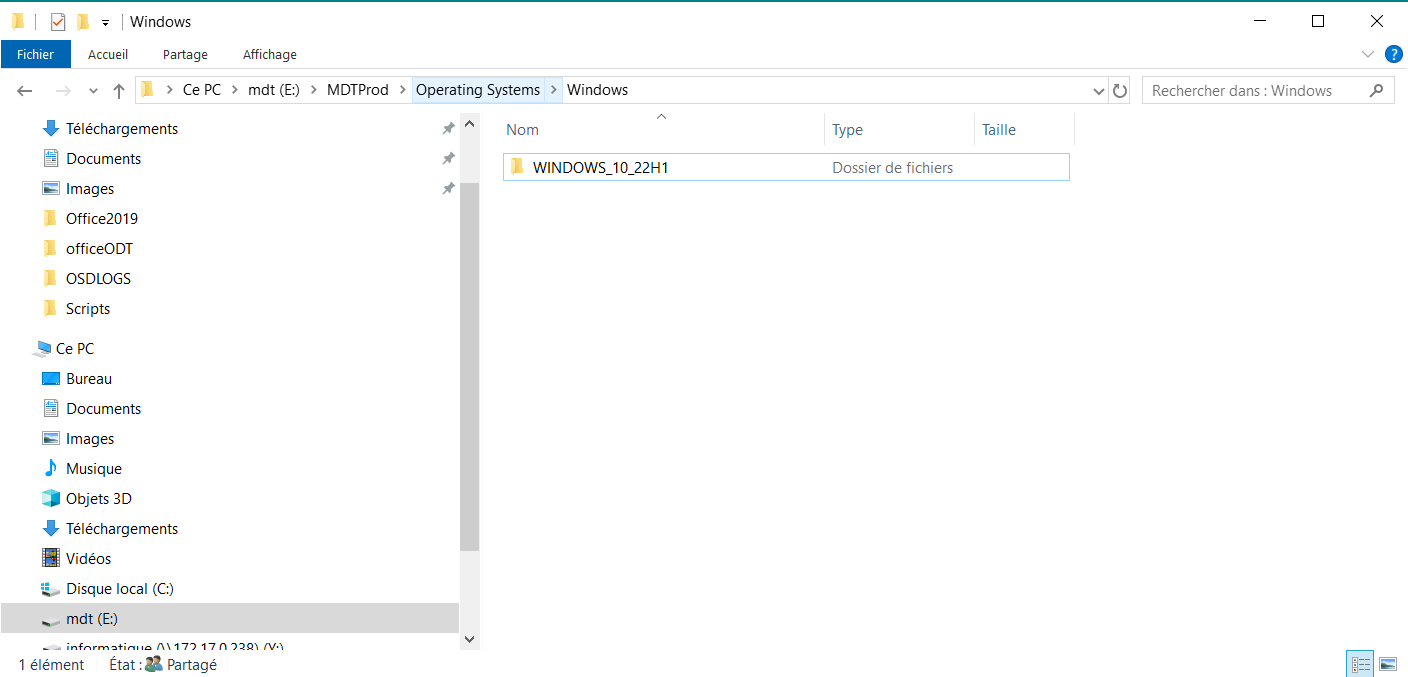This screenshot has height=677, width=1408.
Task: Switch to the Affichage tab
Action: tap(269, 54)
